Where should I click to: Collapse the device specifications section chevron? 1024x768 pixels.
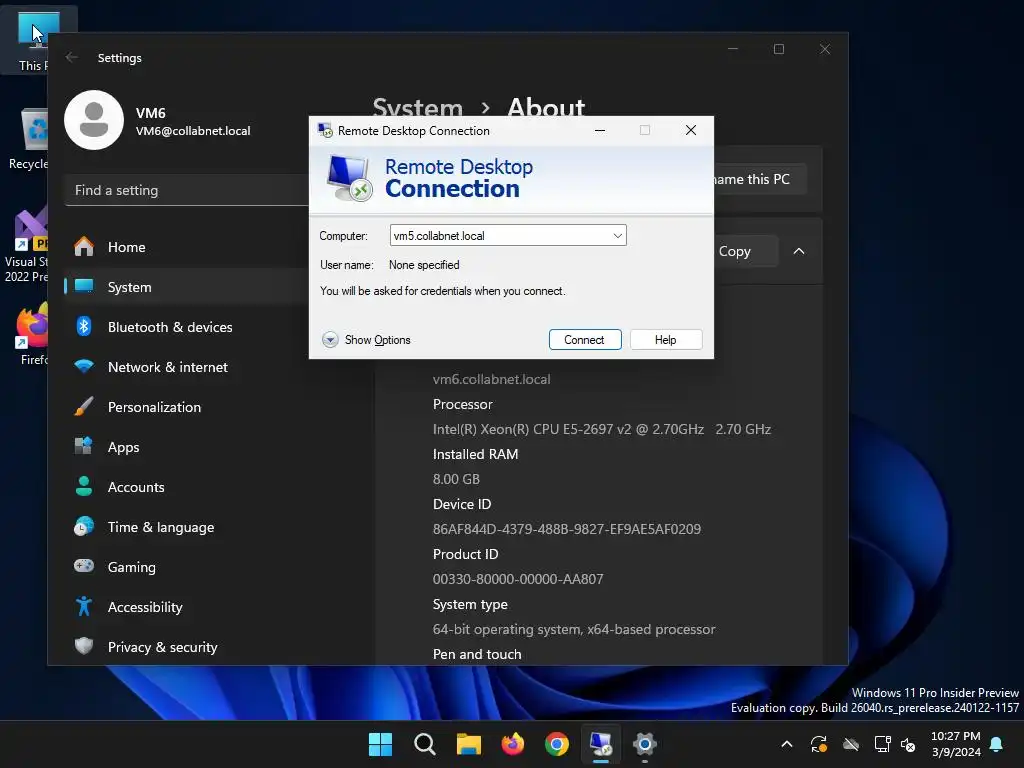[x=799, y=251]
